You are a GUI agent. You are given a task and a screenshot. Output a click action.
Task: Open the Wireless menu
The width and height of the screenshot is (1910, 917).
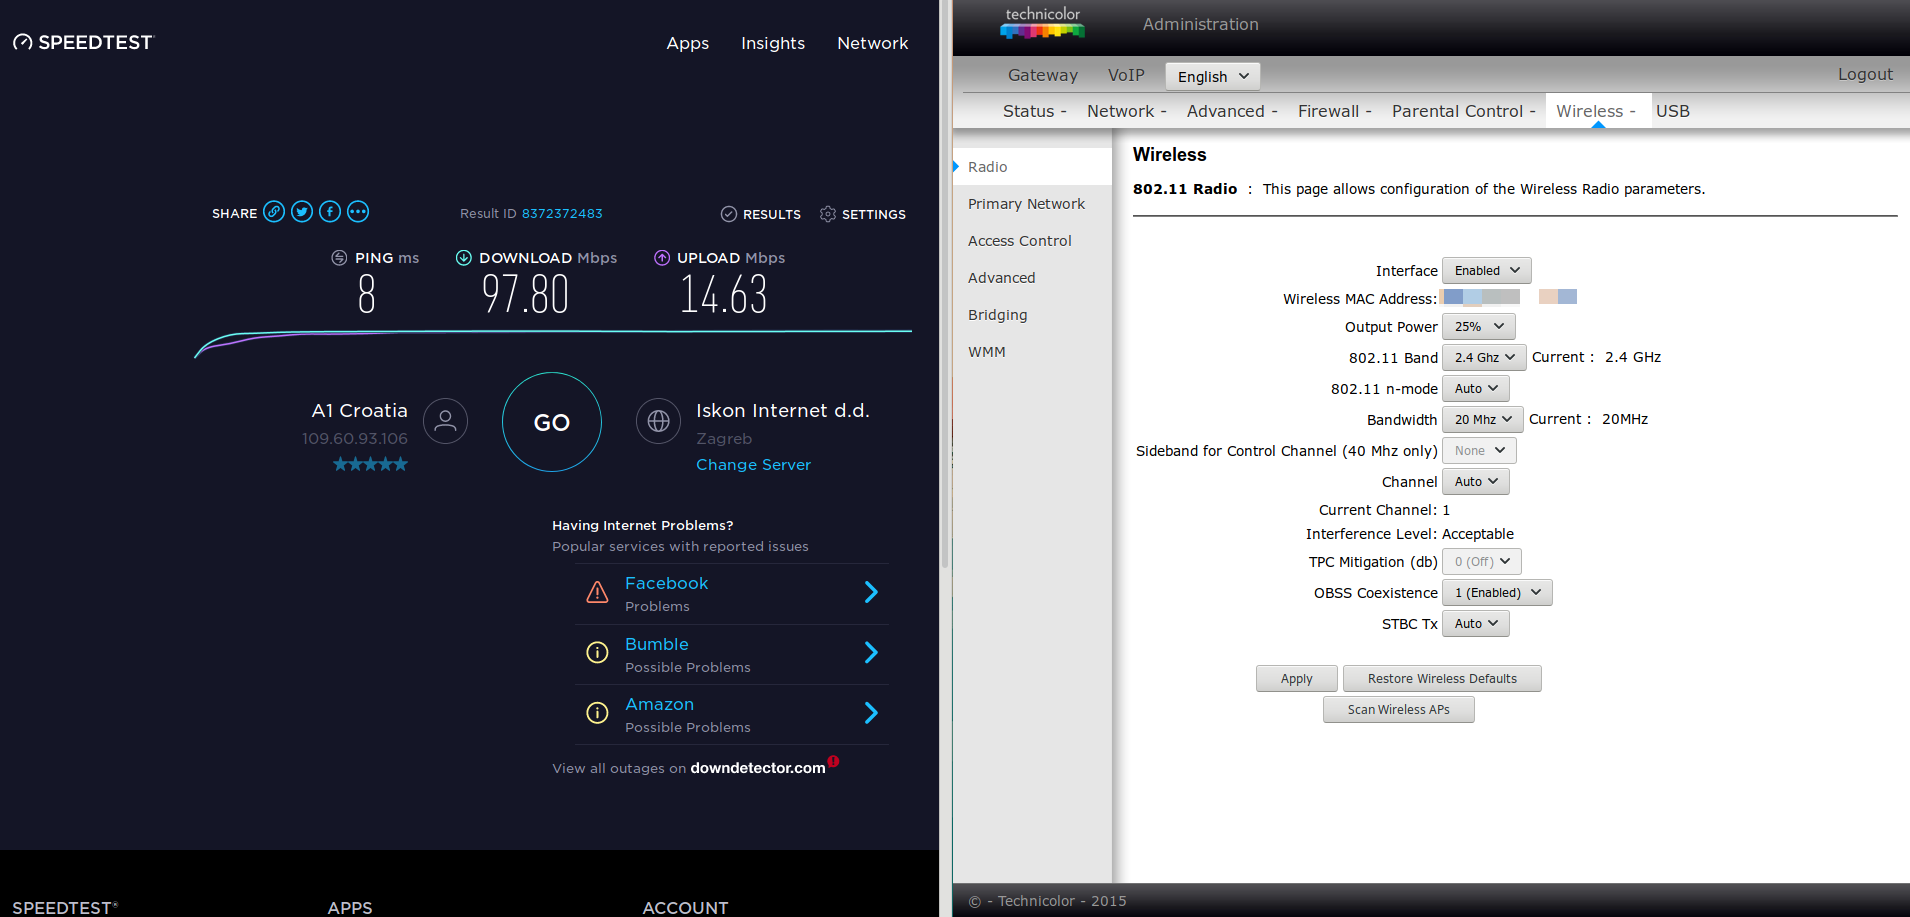coord(1596,111)
